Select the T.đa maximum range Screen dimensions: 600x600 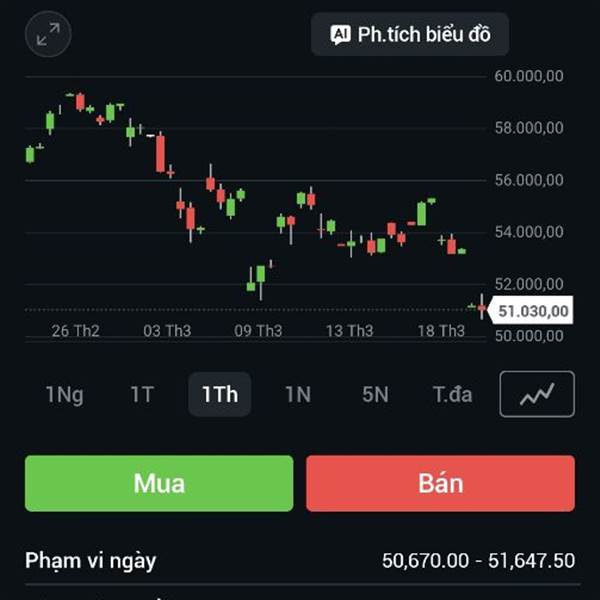pos(452,394)
